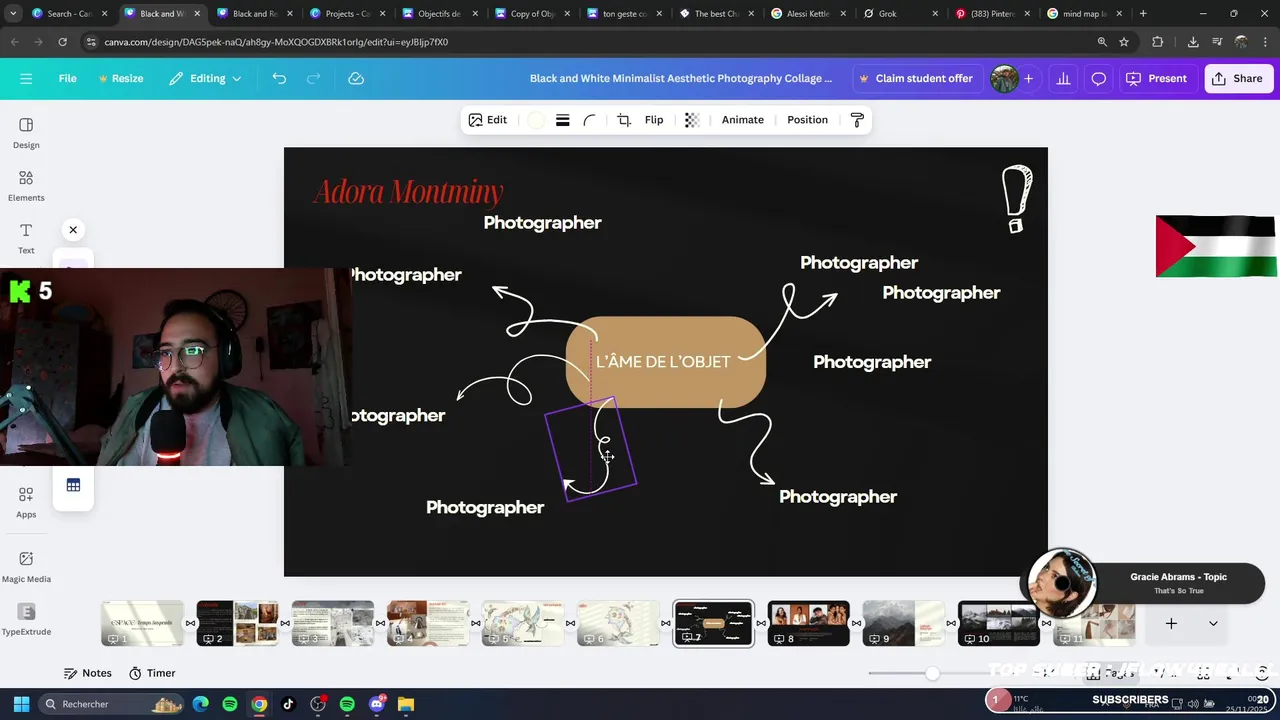Open the Timer tool
The height and width of the screenshot is (720, 1280).
(152, 673)
